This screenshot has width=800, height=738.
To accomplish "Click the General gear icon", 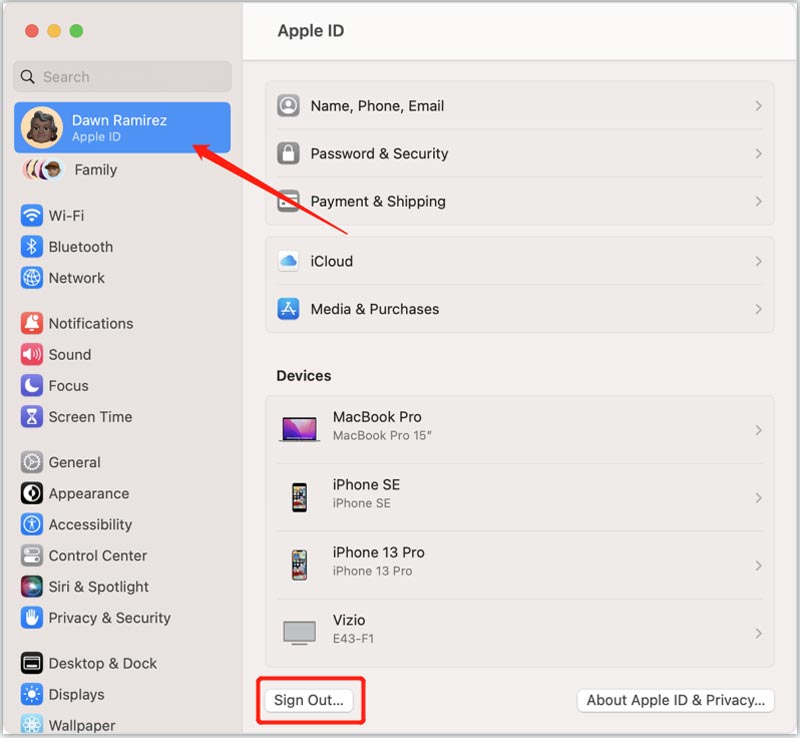I will [x=32, y=462].
